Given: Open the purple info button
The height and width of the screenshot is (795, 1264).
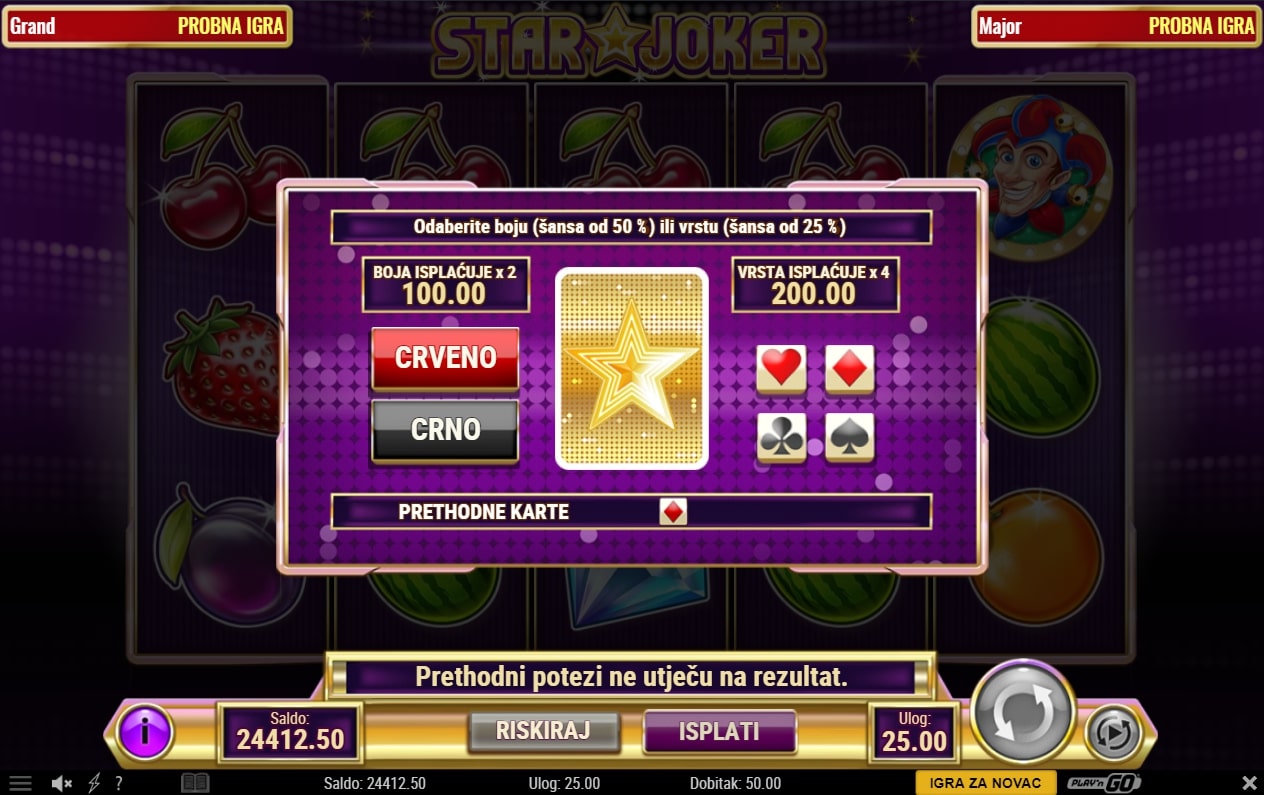Looking at the screenshot, I should pyautogui.click(x=146, y=732).
